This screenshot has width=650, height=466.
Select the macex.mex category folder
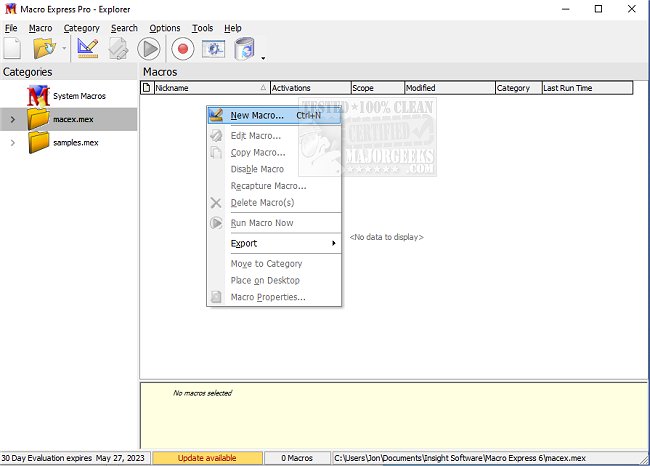(73, 119)
